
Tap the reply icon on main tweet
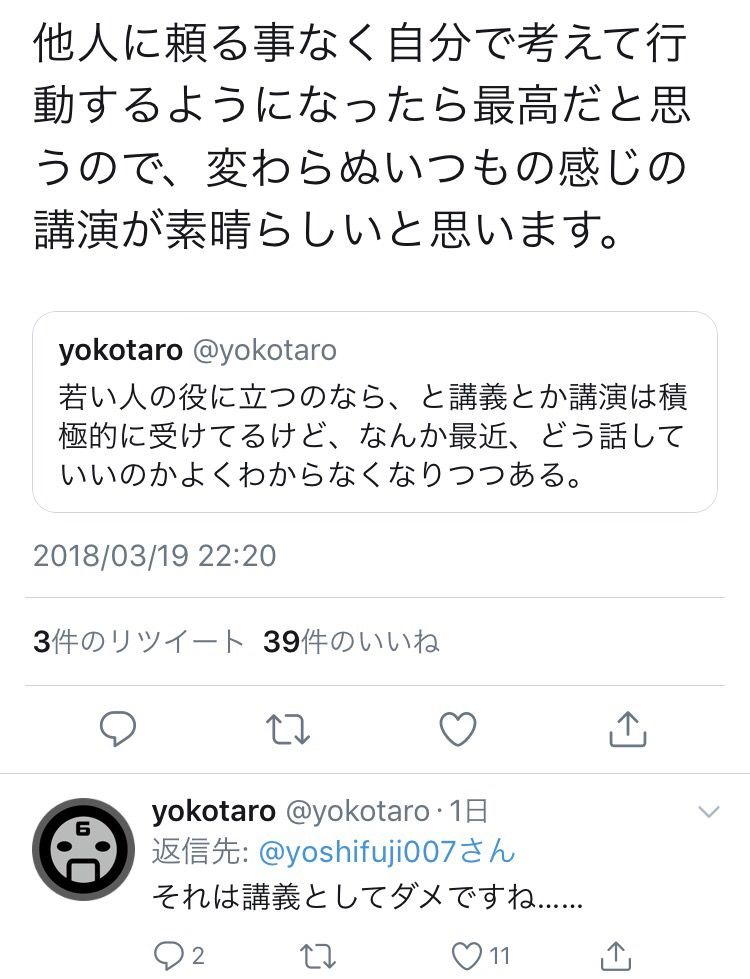[x=118, y=730]
